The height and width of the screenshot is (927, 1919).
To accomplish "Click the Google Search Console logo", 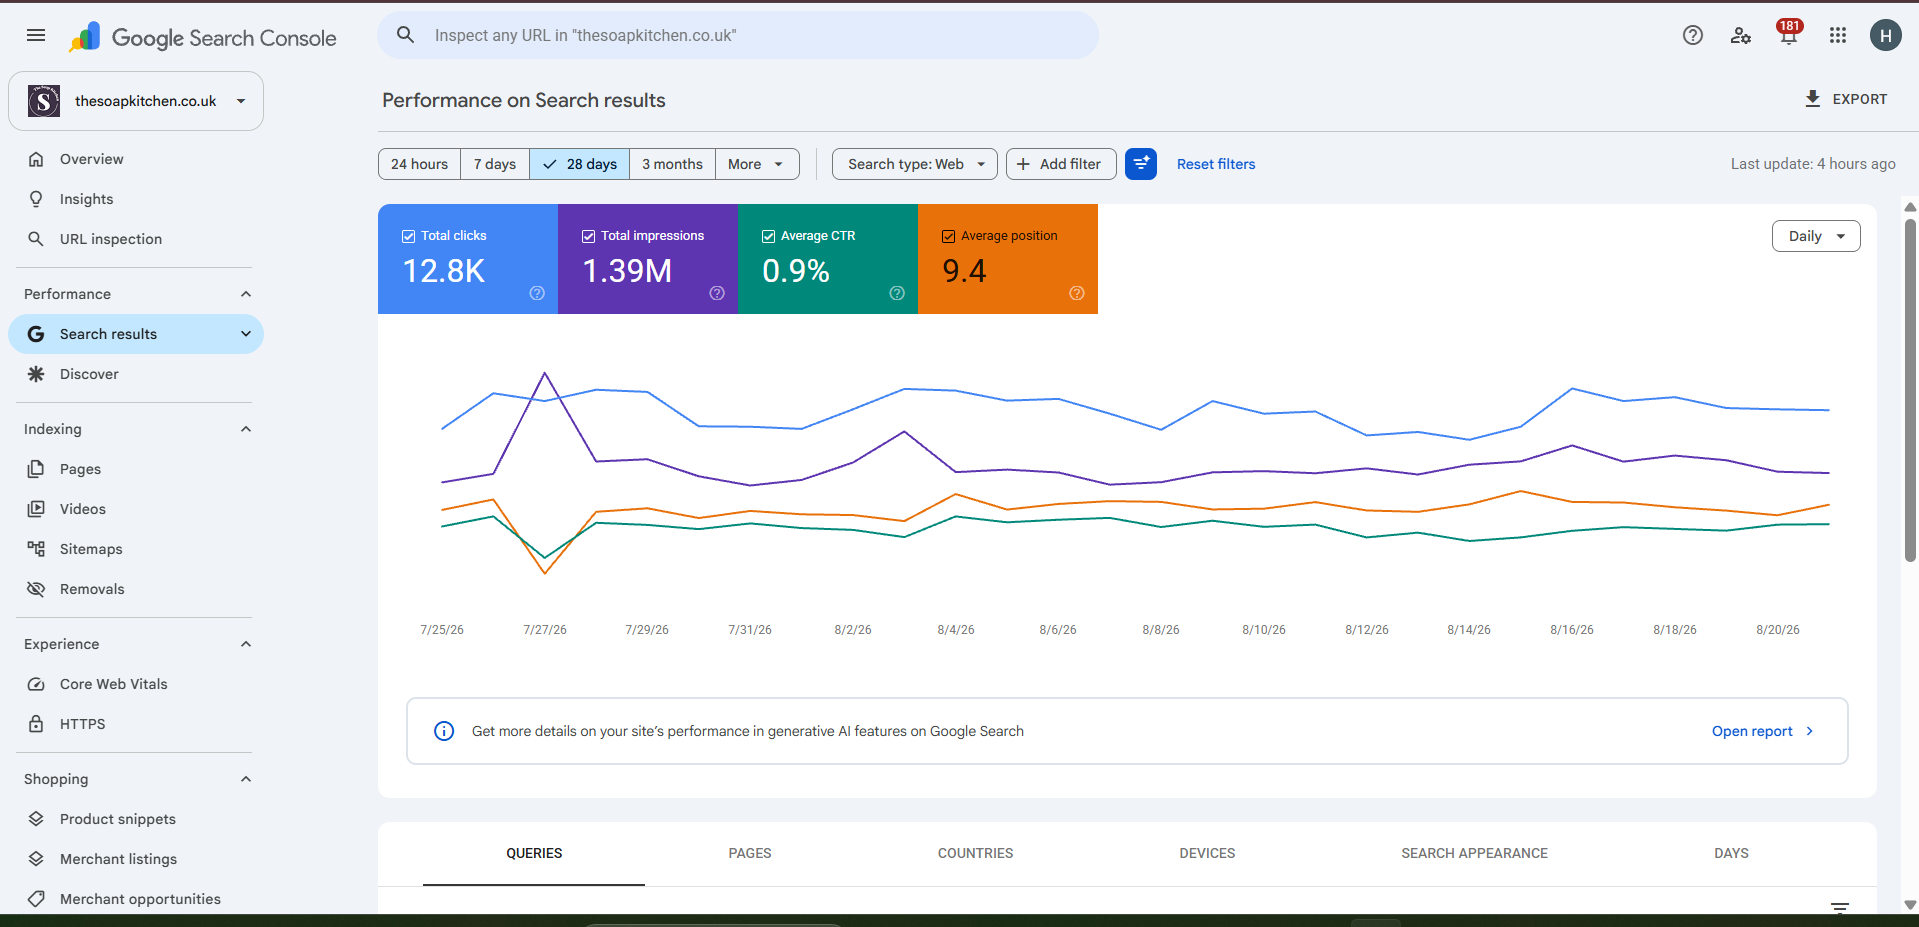I will [202, 37].
